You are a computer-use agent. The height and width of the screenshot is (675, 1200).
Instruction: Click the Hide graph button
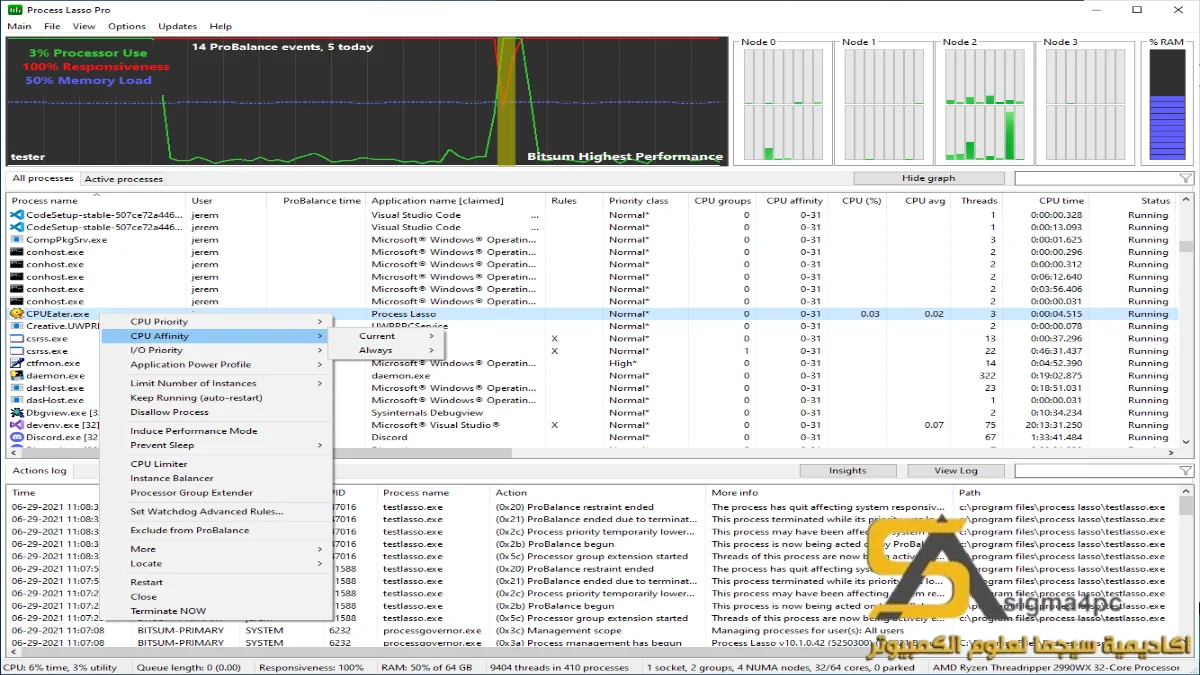pyautogui.click(x=928, y=178)
